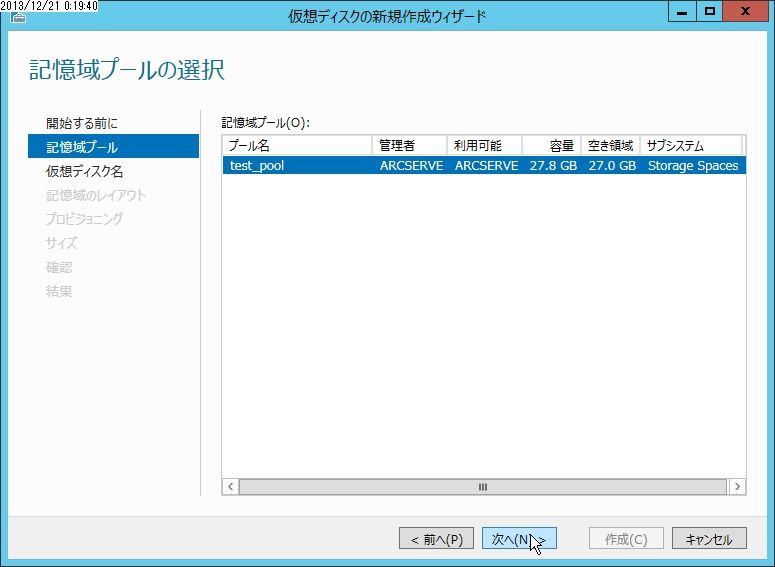775x567 pixels.
Task: Select the test_pool row name
Action: click(257, 165)
